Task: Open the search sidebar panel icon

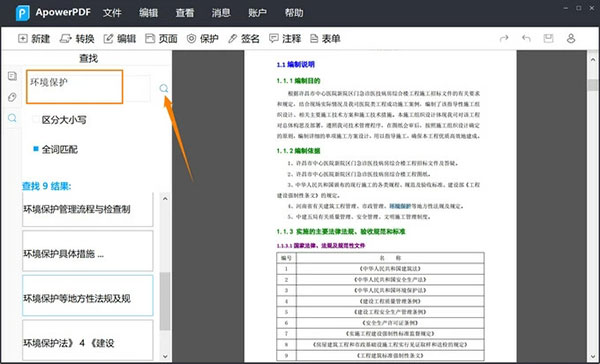Action: tap(12, 118)
